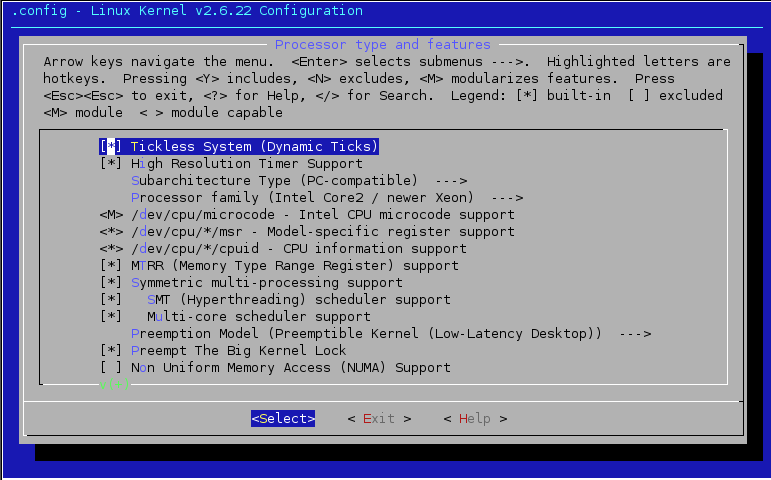Viewport: 771px width, 480px height.
Task: Change /dev/cpu/*/cpuid tristate marker
Action: [111, 249]
